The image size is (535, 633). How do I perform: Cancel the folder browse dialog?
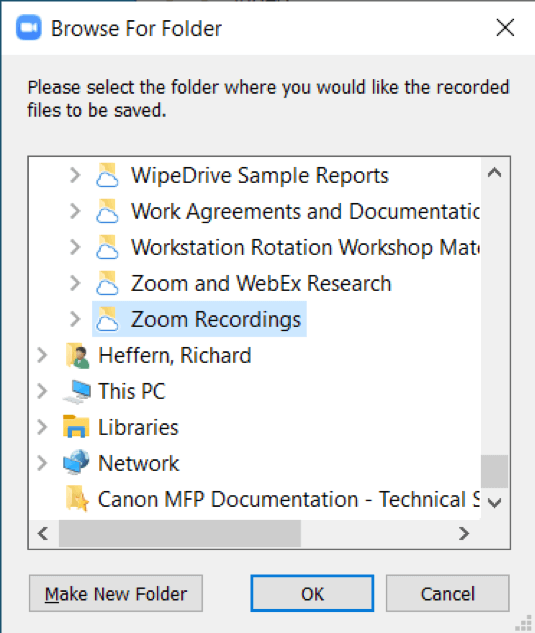(447, 593)
